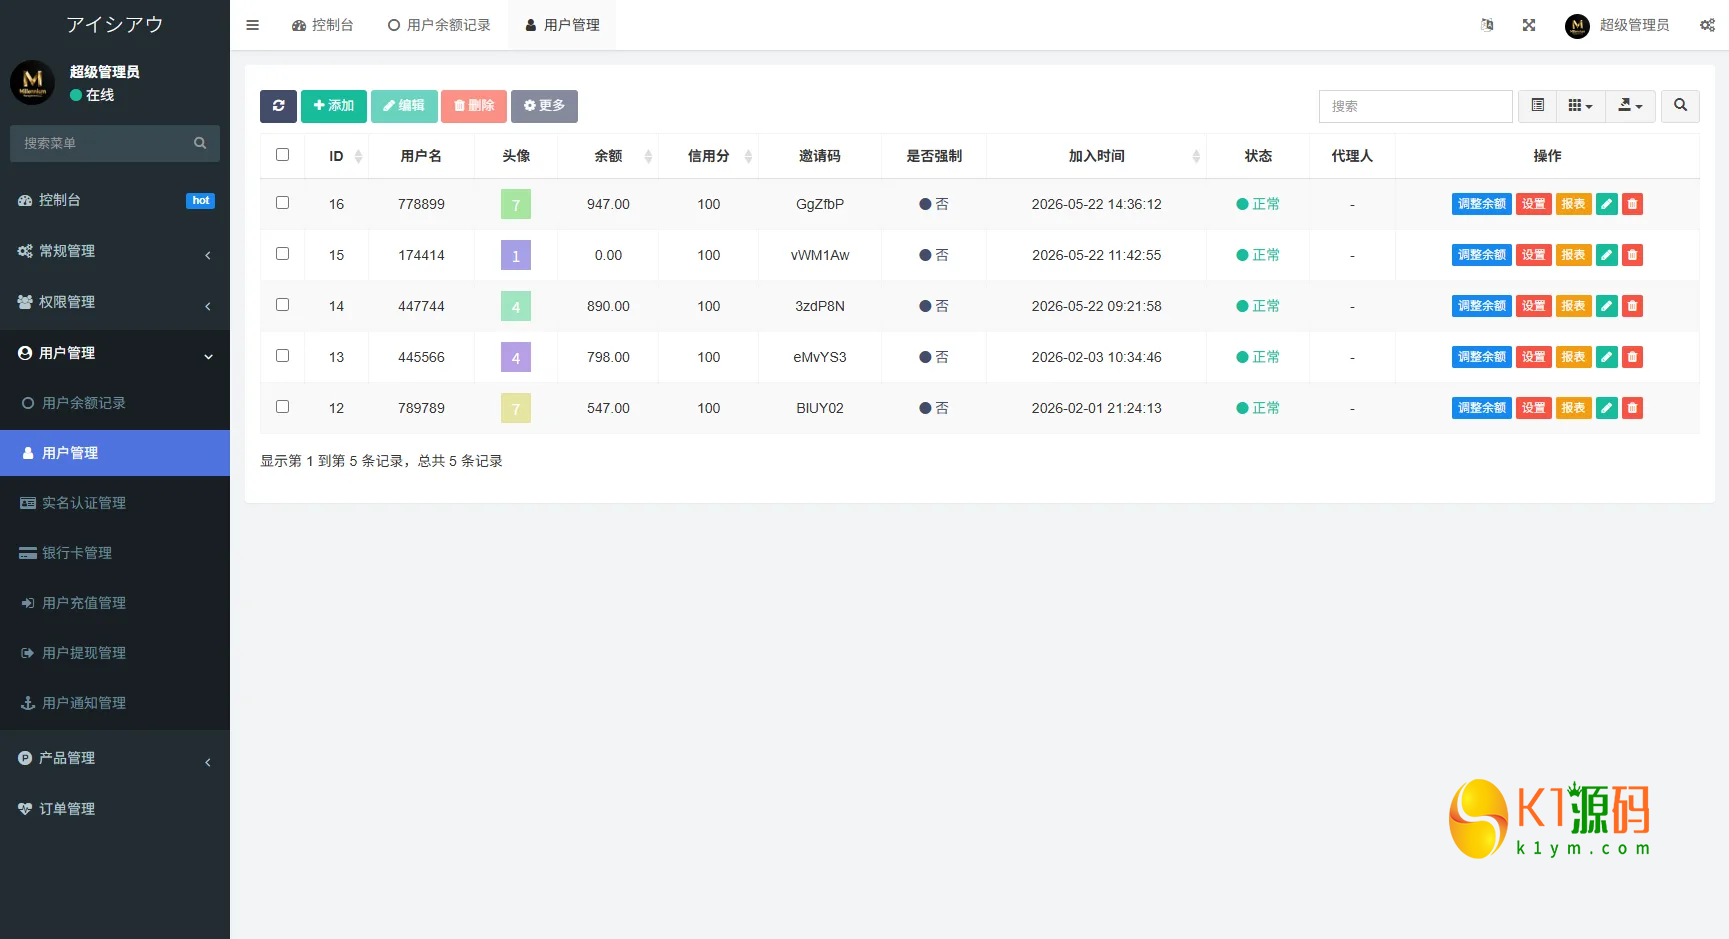Open 用户充值管理 in the sidebar
The height and width of the screenshot is (939, 1729).
[x=115, y=603]
